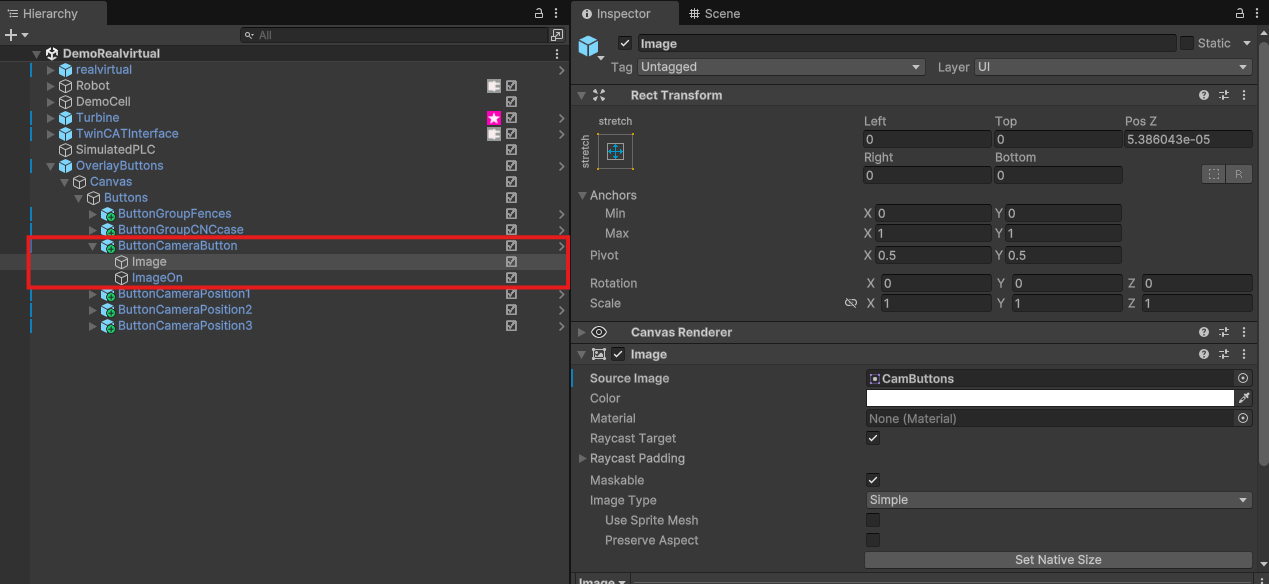Click the pink star icon on the Turbine row
Image resolution: width=1269 pixels, height=584 pixels.
494,118
